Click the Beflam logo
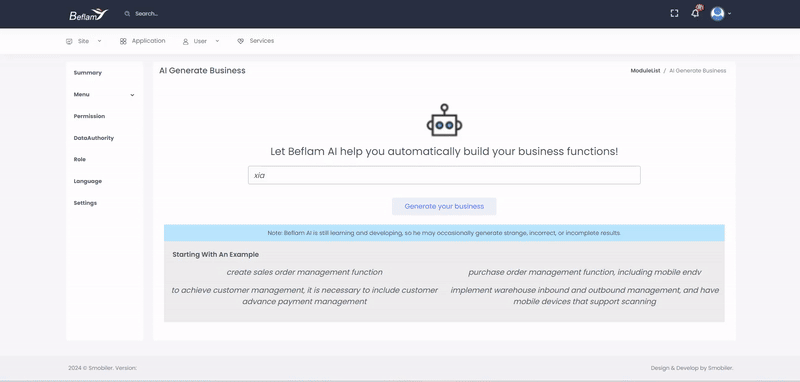800x382 pixels. (88, 14)
